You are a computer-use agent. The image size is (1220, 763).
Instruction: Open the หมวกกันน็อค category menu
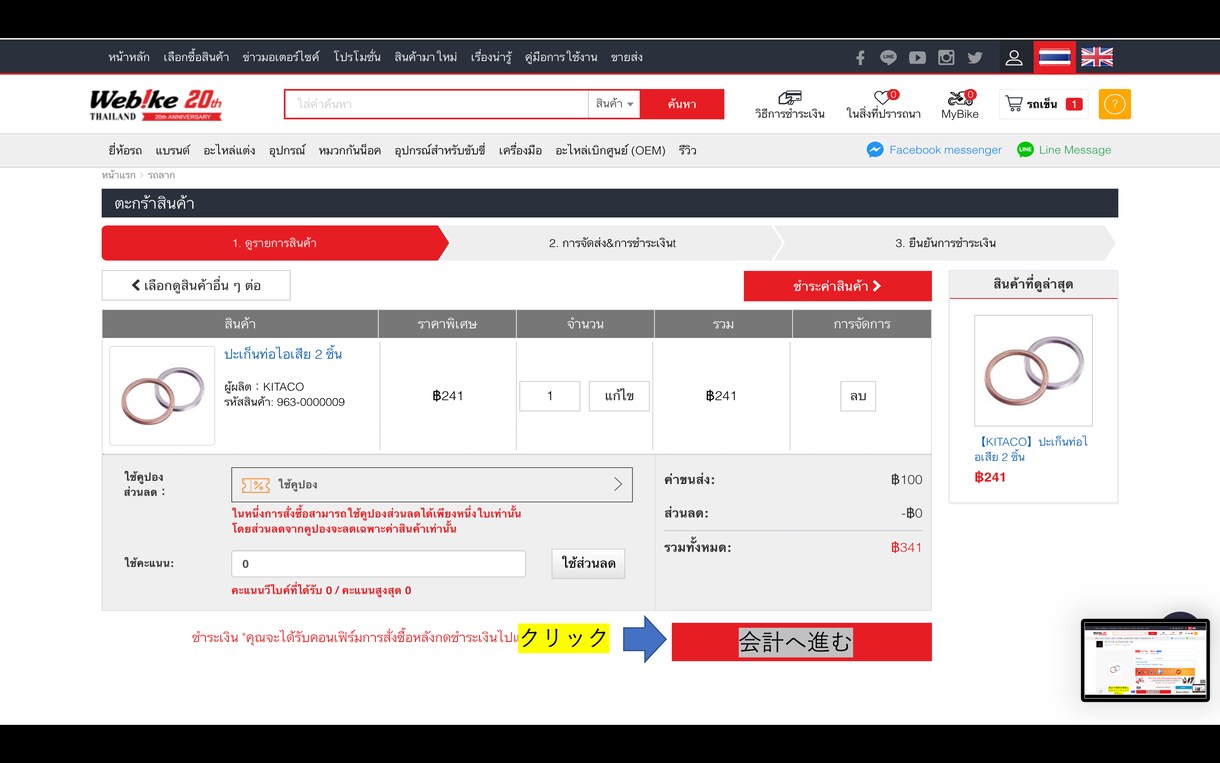click(x=349, y=150)
